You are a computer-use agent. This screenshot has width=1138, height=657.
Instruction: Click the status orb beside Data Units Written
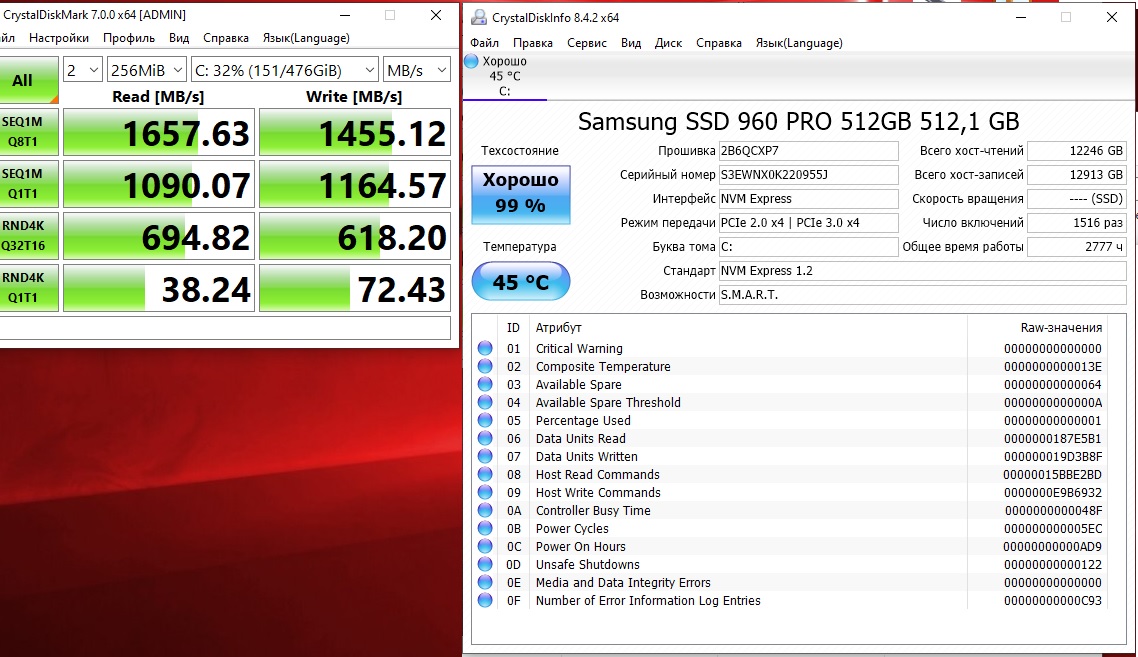click(485, 457)
